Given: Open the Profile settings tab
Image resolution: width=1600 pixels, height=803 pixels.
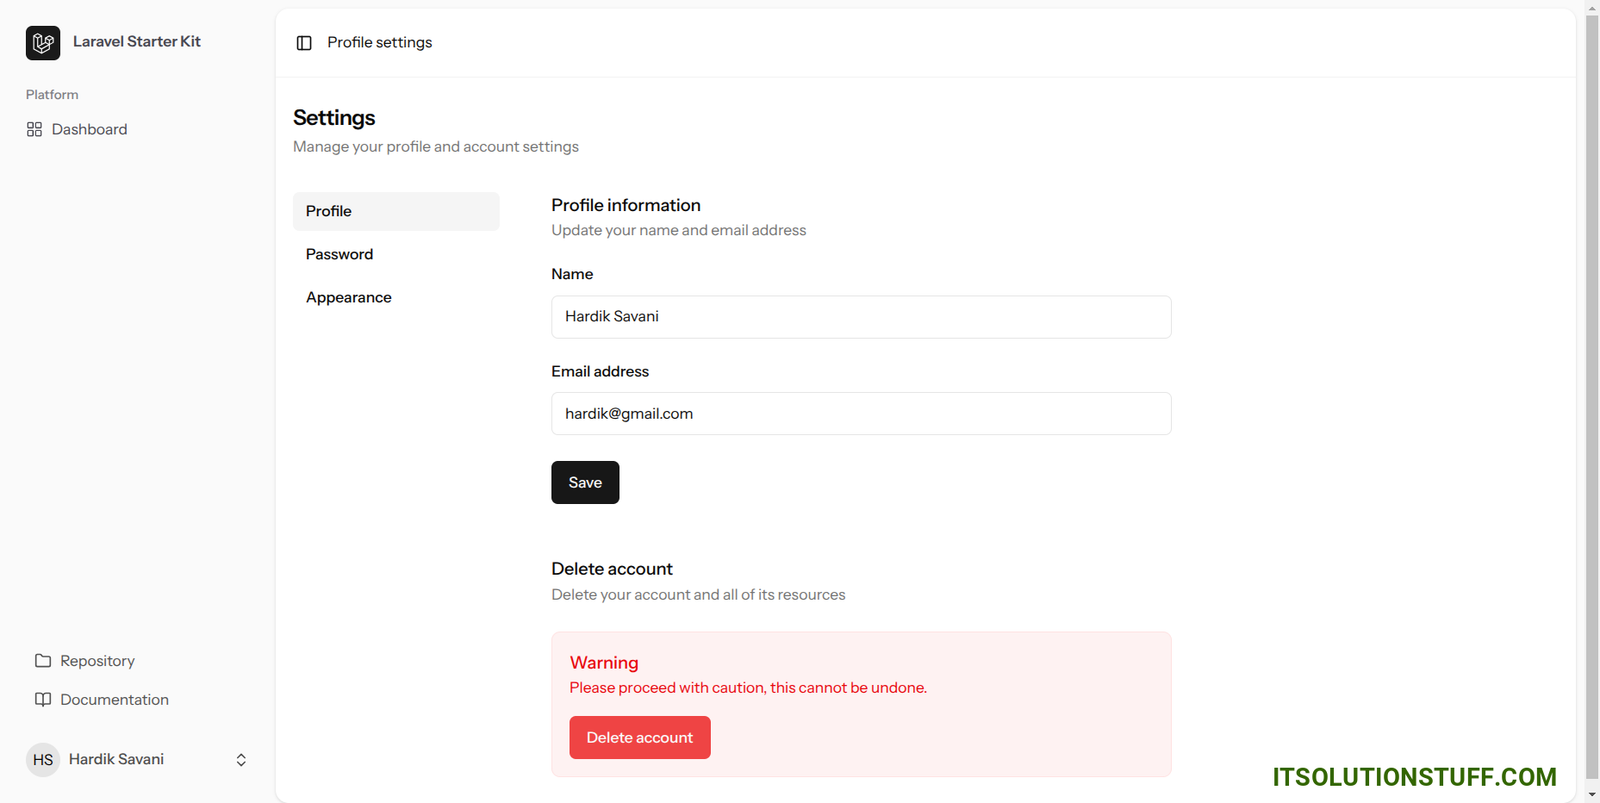Looking at the screenshot, I should click(395, 211).
